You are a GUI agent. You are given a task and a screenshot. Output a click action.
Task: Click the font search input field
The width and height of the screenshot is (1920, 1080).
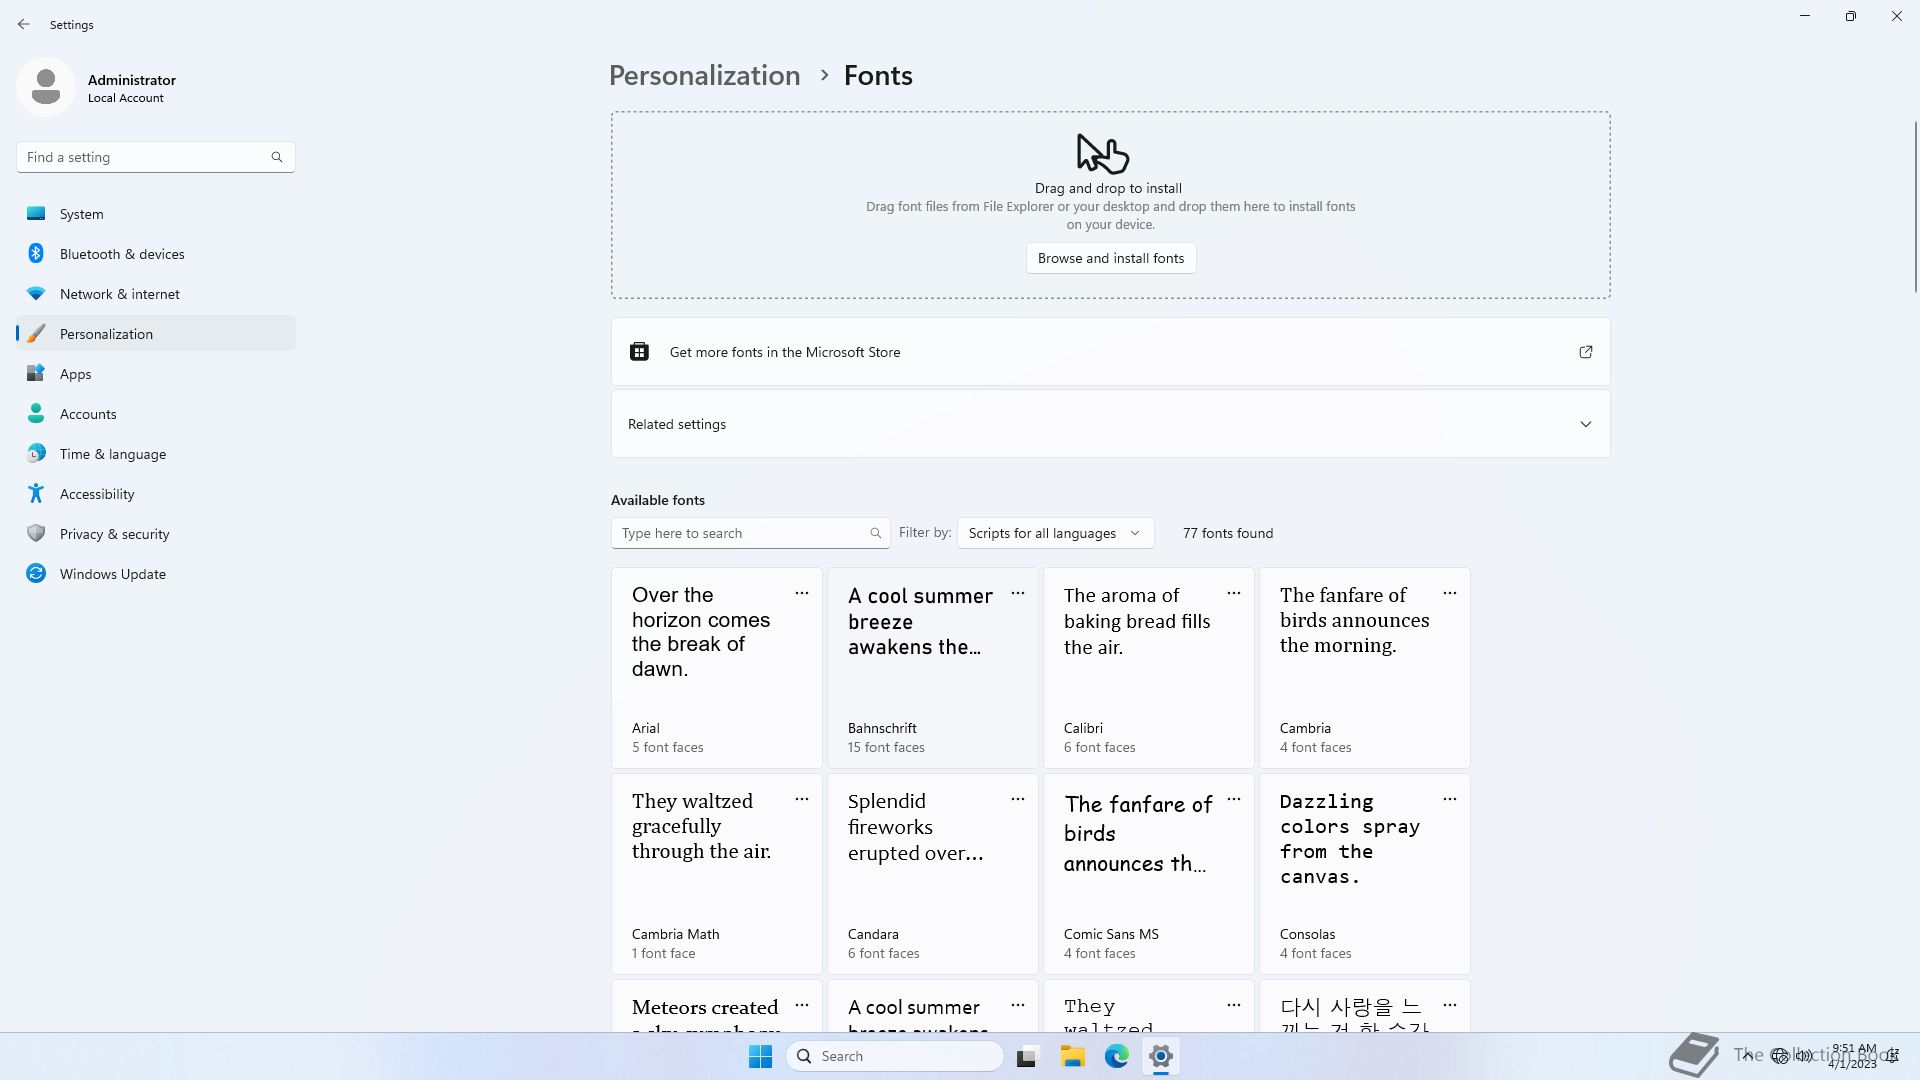coord(740,533)
